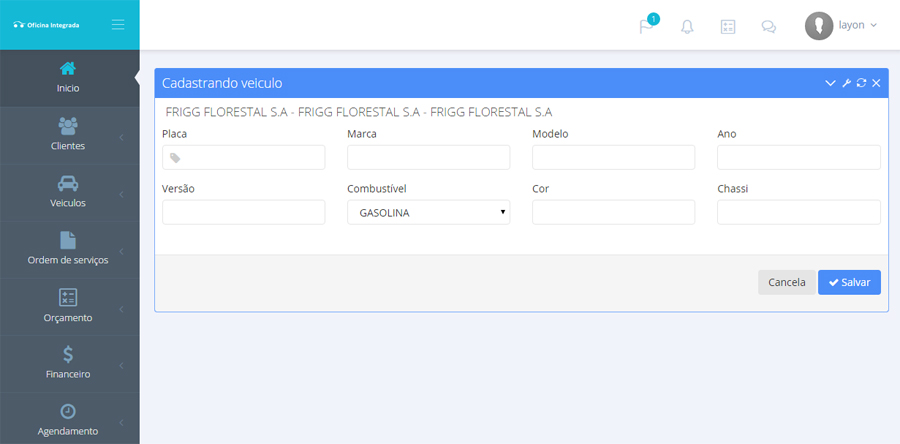The height and width of the screenshot is (444, 900).
Task: Expand the layon user dropdown
Action: (874, 25)
